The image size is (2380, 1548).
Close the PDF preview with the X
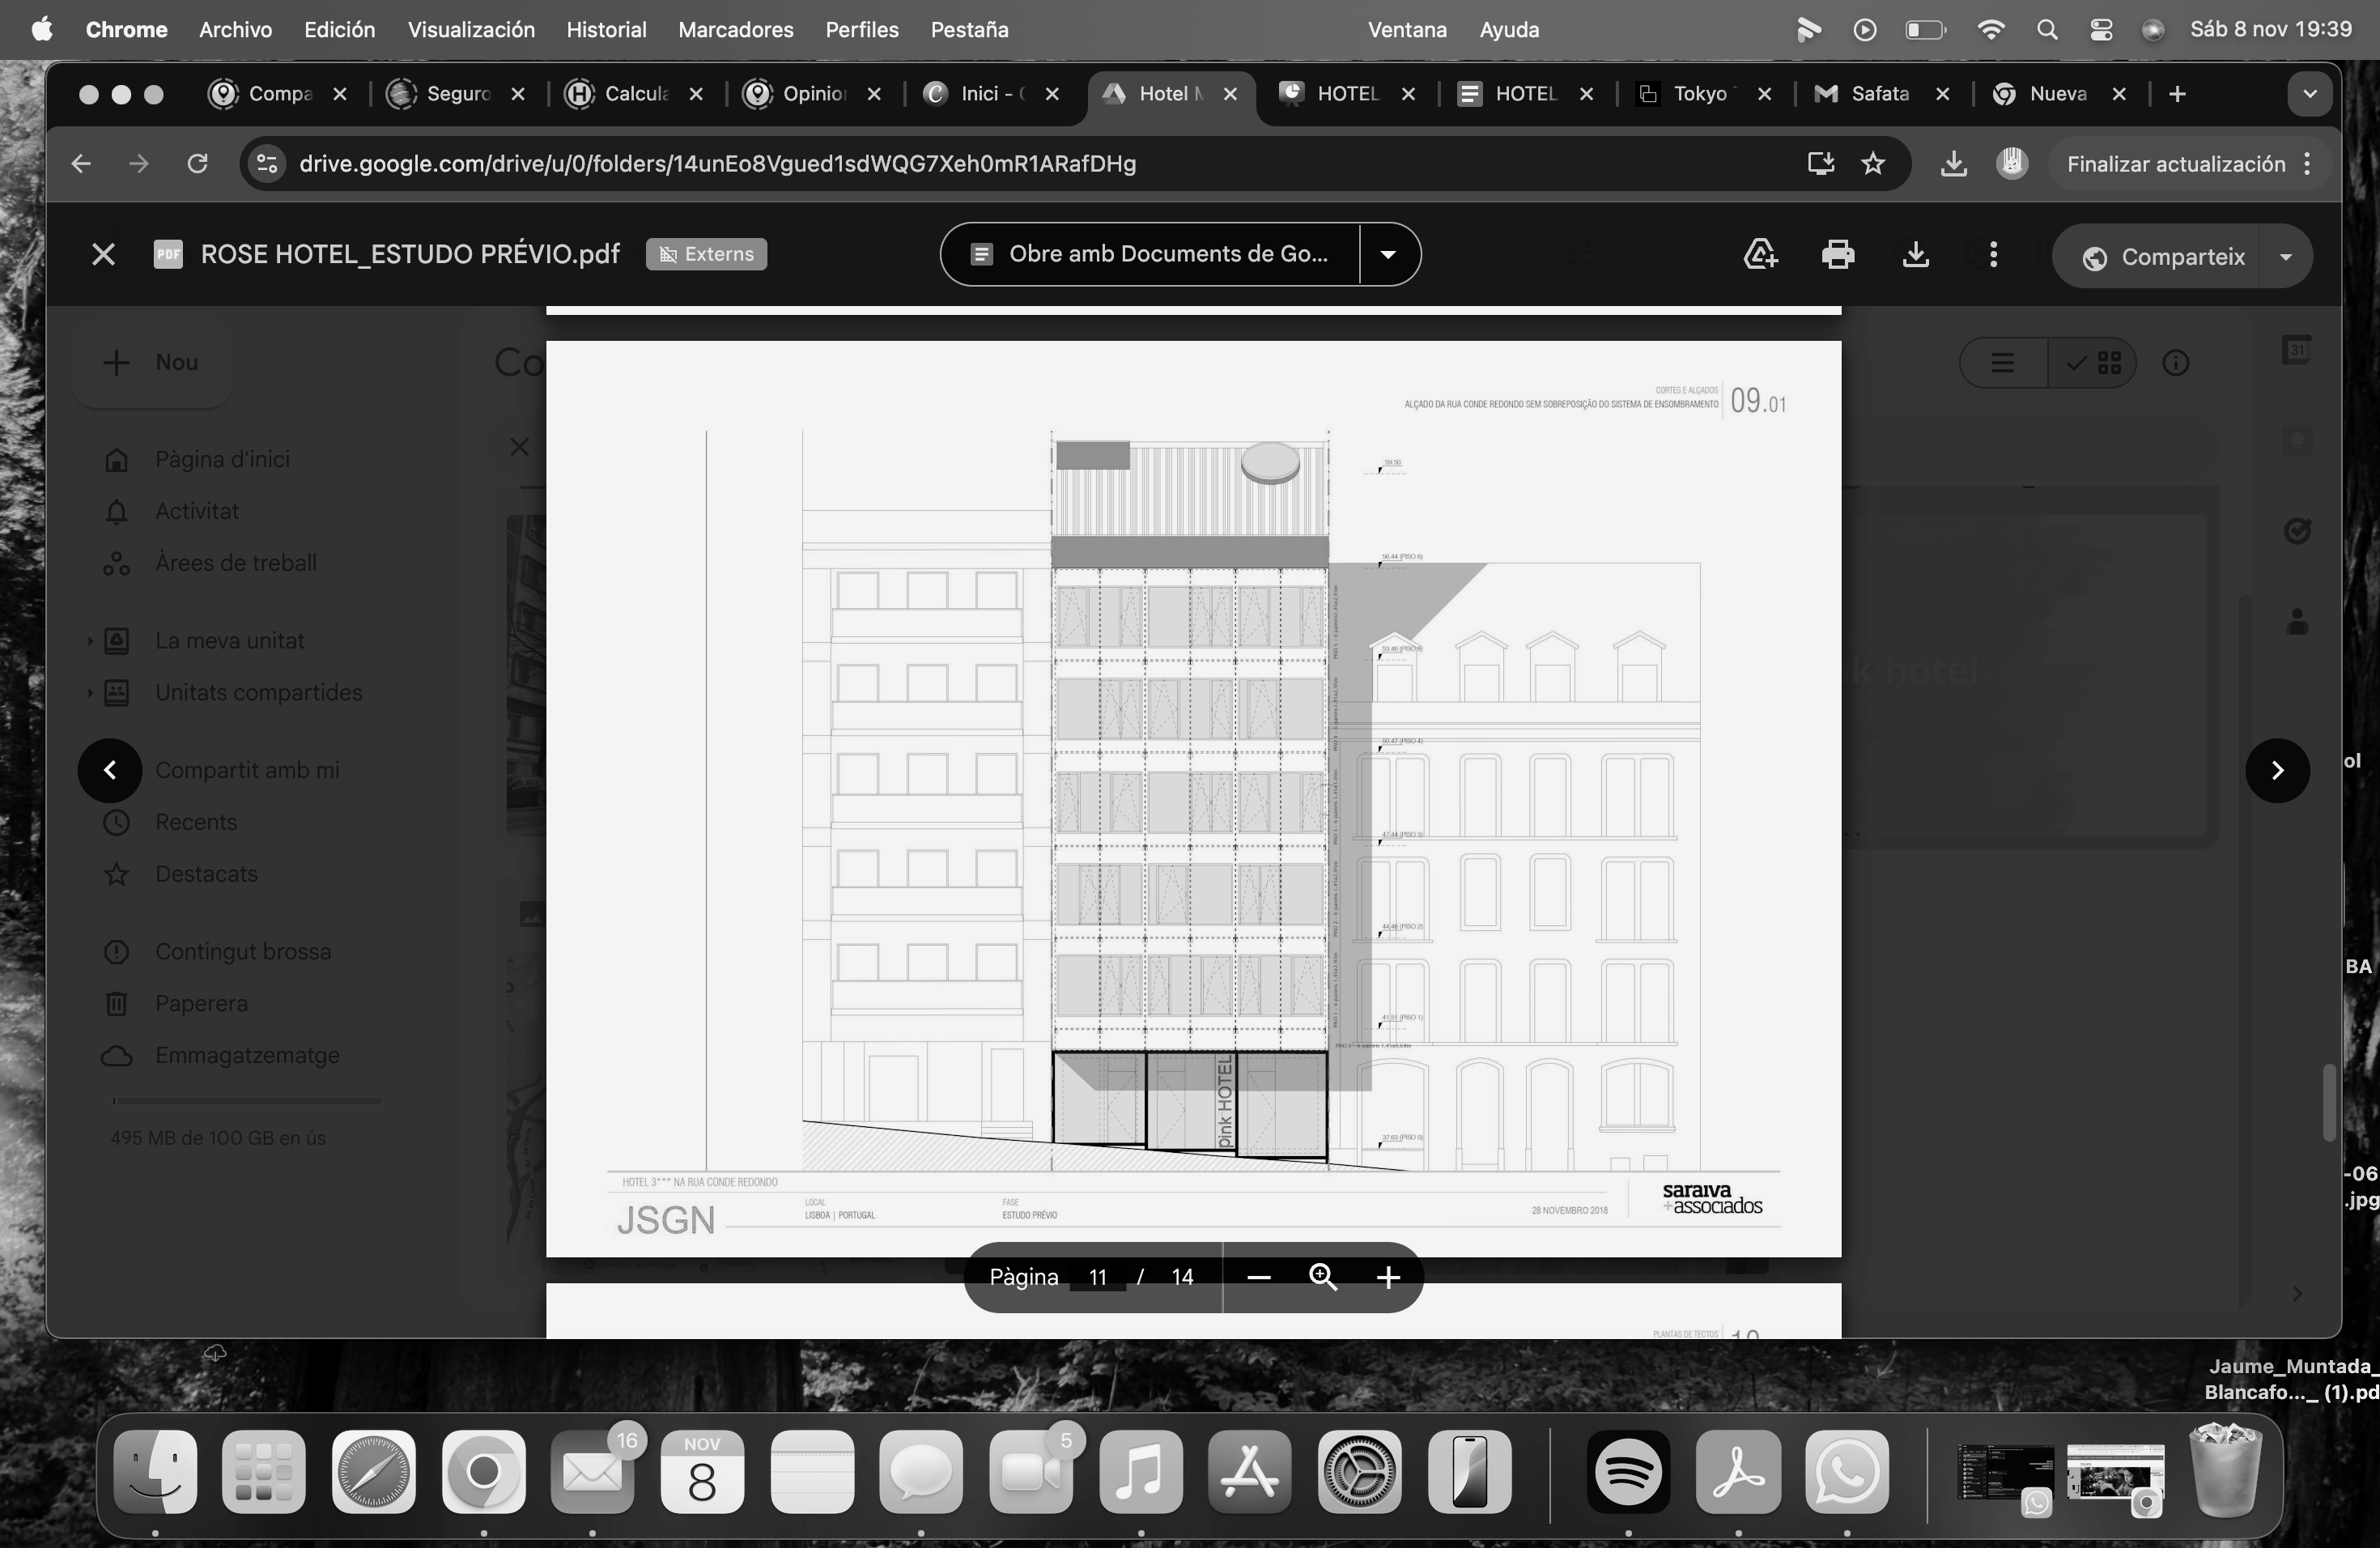point(103,255)
